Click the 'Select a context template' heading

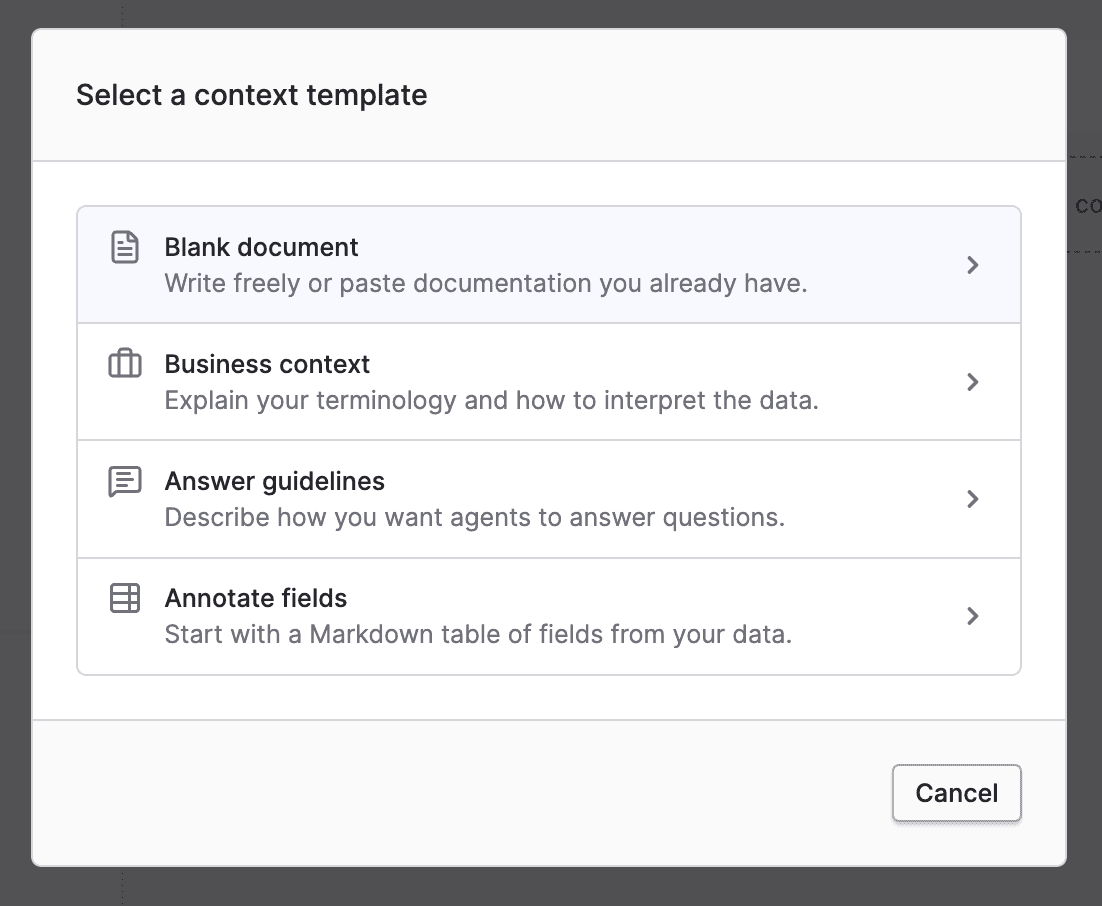coord(252,95)
